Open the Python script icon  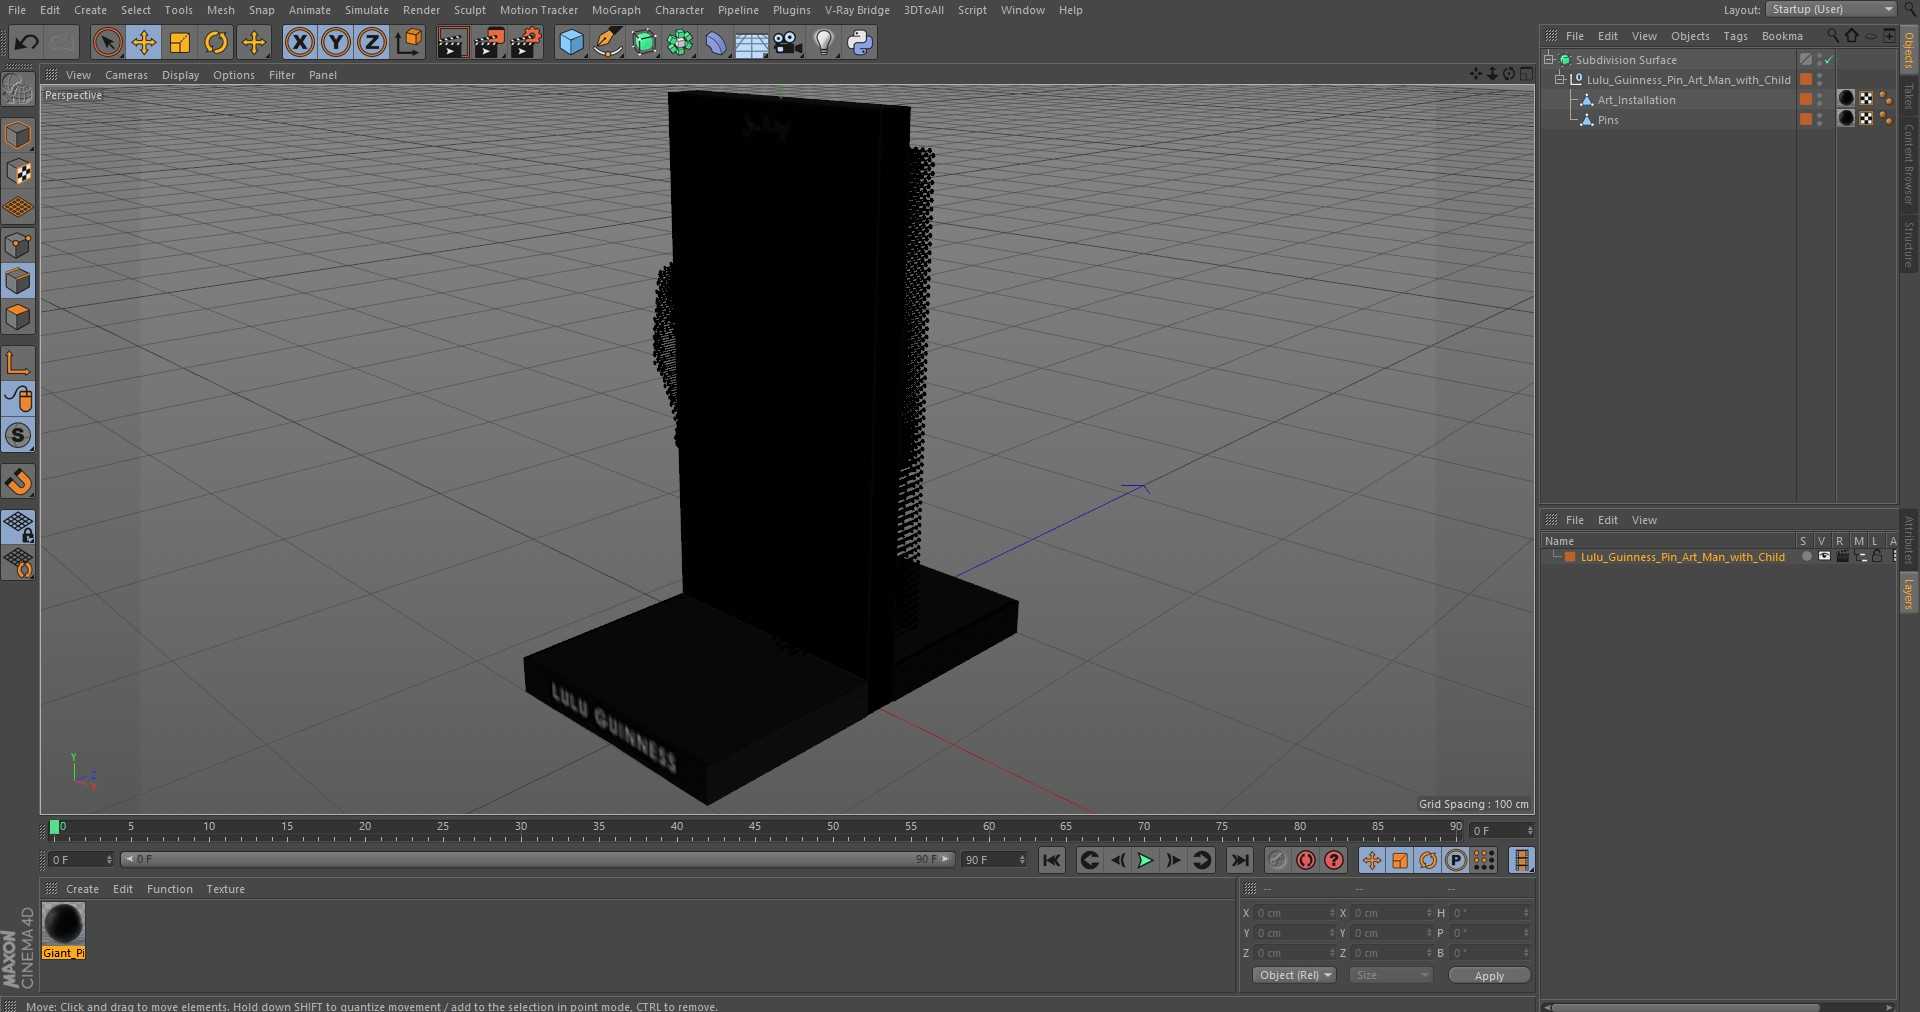pos(860,42)
